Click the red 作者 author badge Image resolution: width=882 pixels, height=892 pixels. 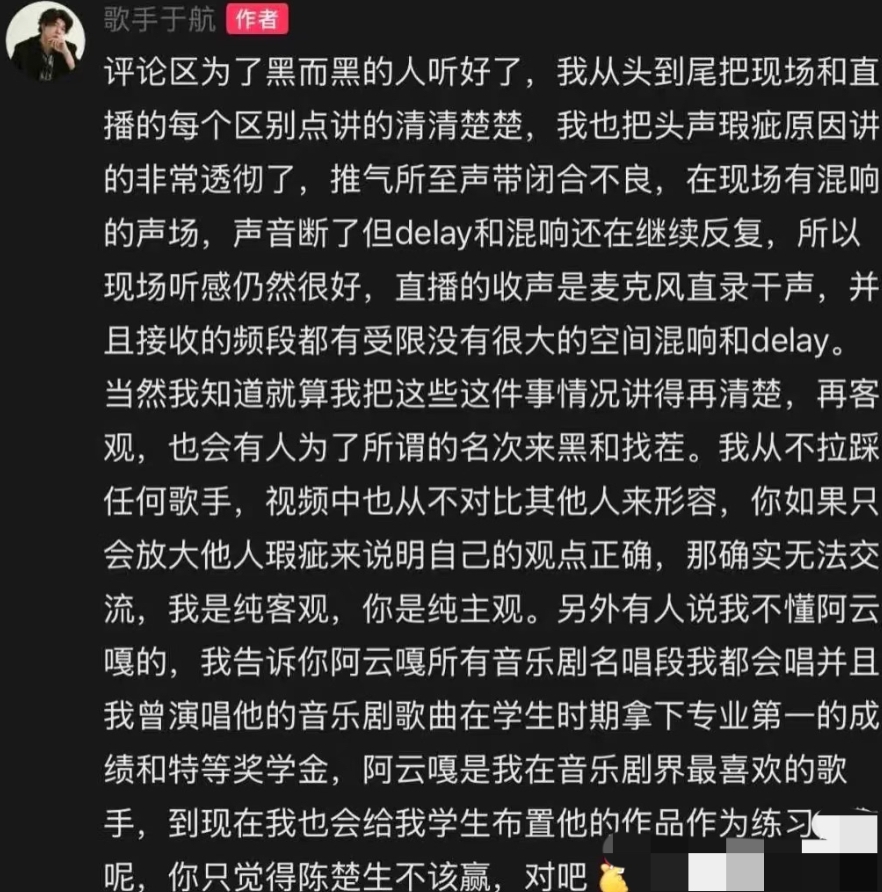pos(257,19)
